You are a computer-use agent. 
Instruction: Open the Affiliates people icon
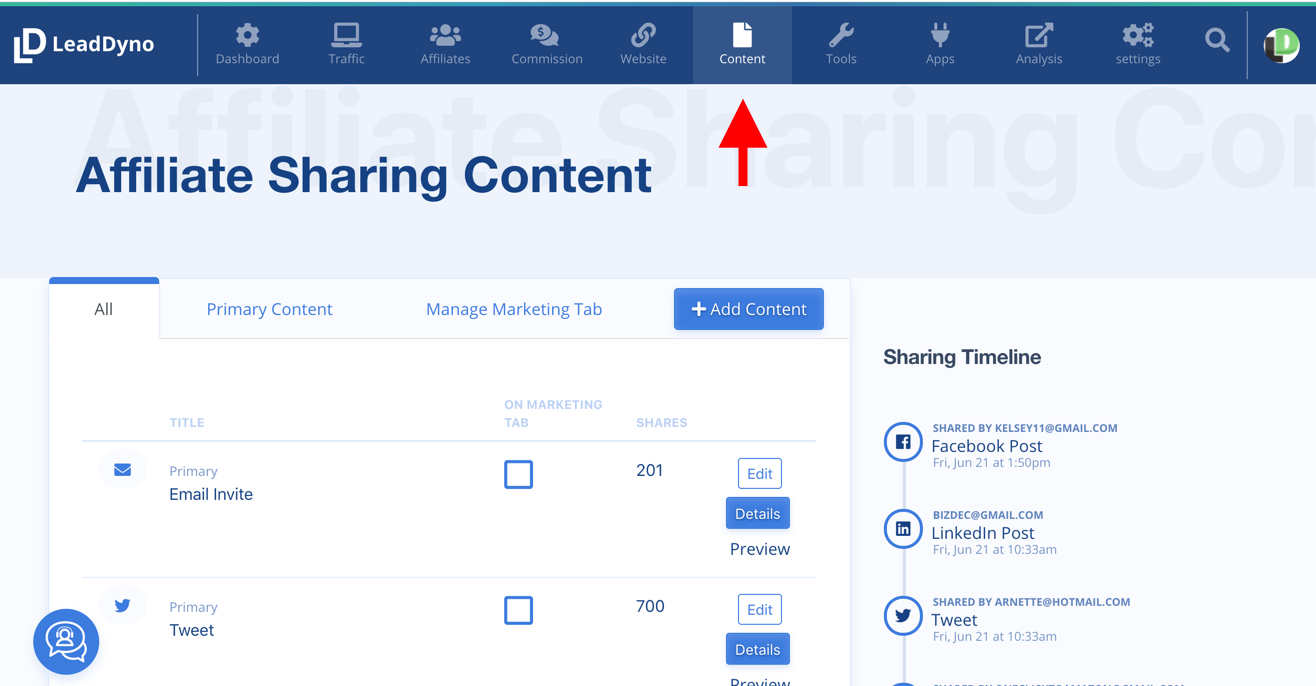(445, 36)
